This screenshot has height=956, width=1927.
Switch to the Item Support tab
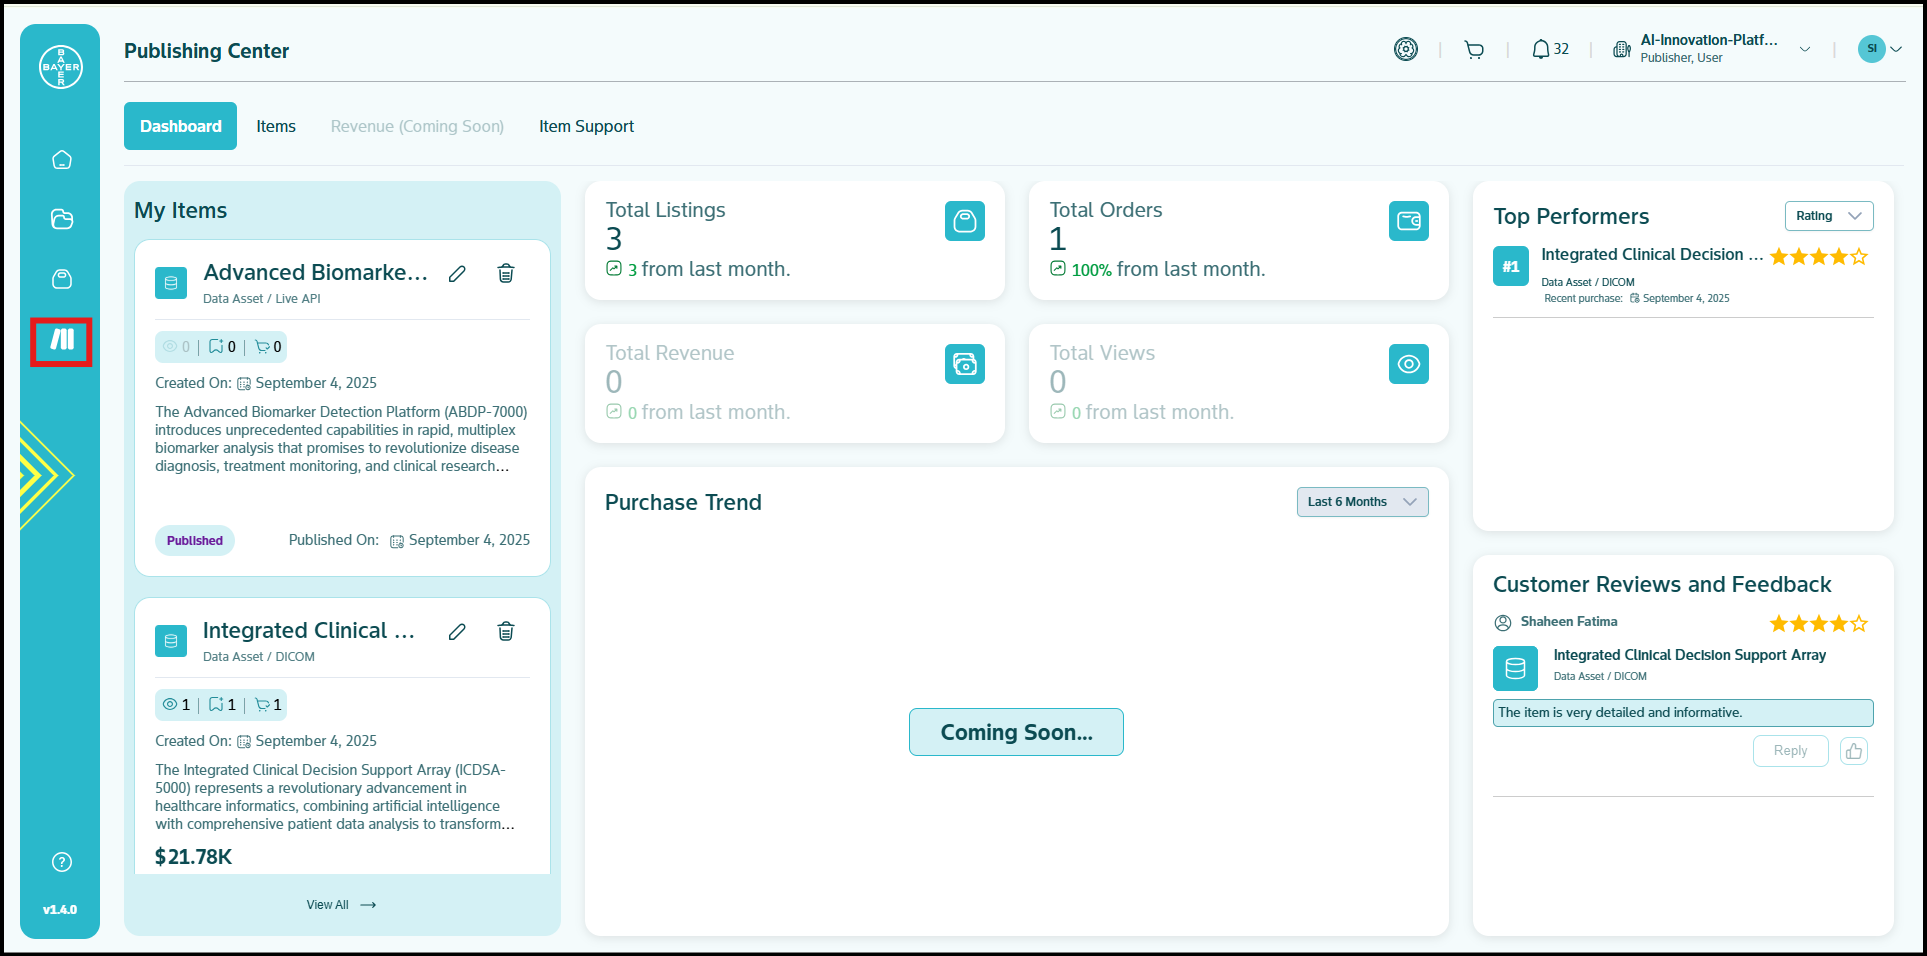point(586,126)
